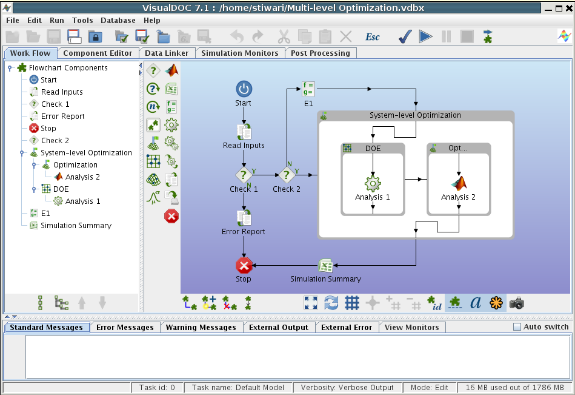
Task: Open the Tools menu
Action: click(x=82, y=21)
